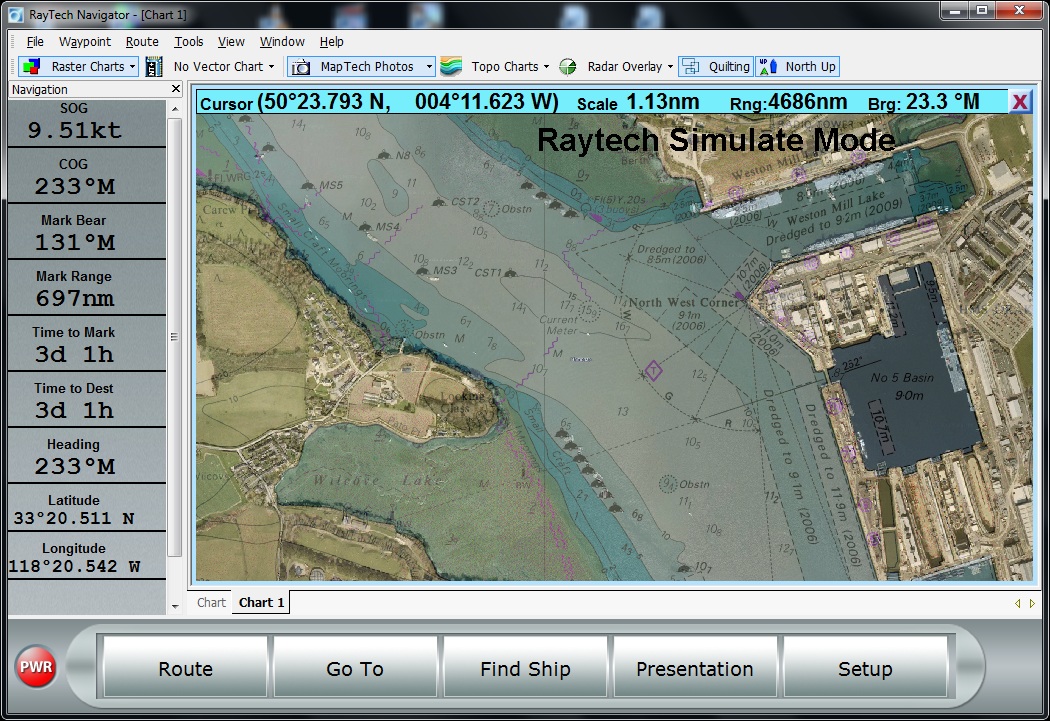The width and height of the screenshot is (1050, 721).
Task: Click the Cursor coordinates readout
Action: [380, 102]
